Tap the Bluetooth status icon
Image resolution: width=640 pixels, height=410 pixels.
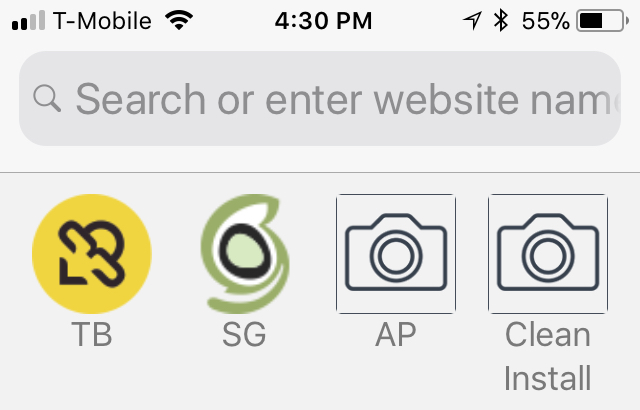click(x=501, y=21)
